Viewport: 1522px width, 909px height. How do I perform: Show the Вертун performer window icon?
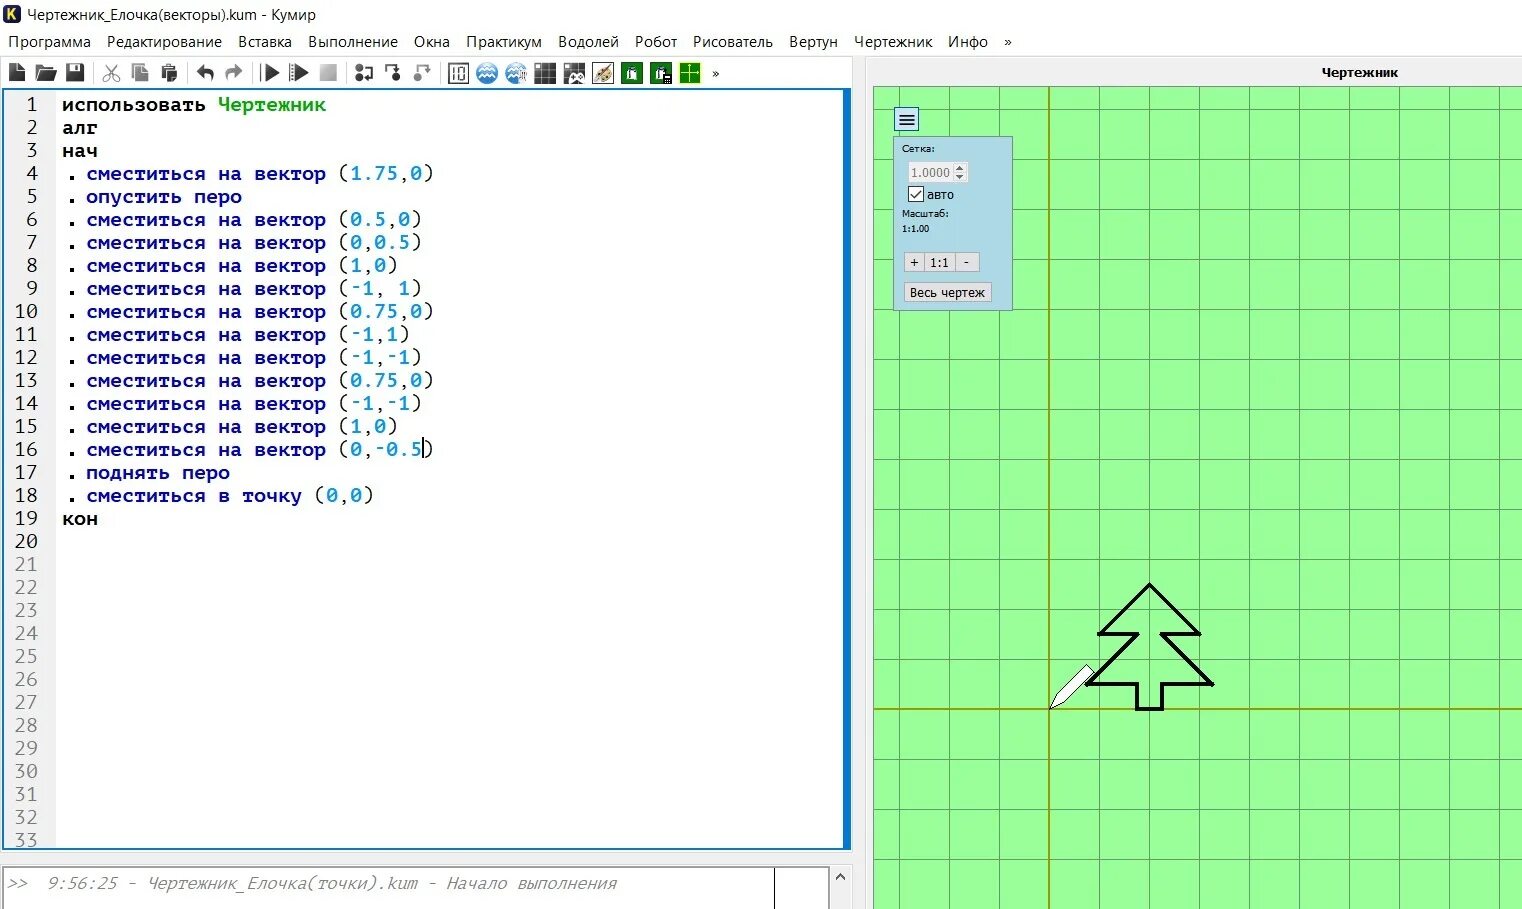tap(632, 73)
